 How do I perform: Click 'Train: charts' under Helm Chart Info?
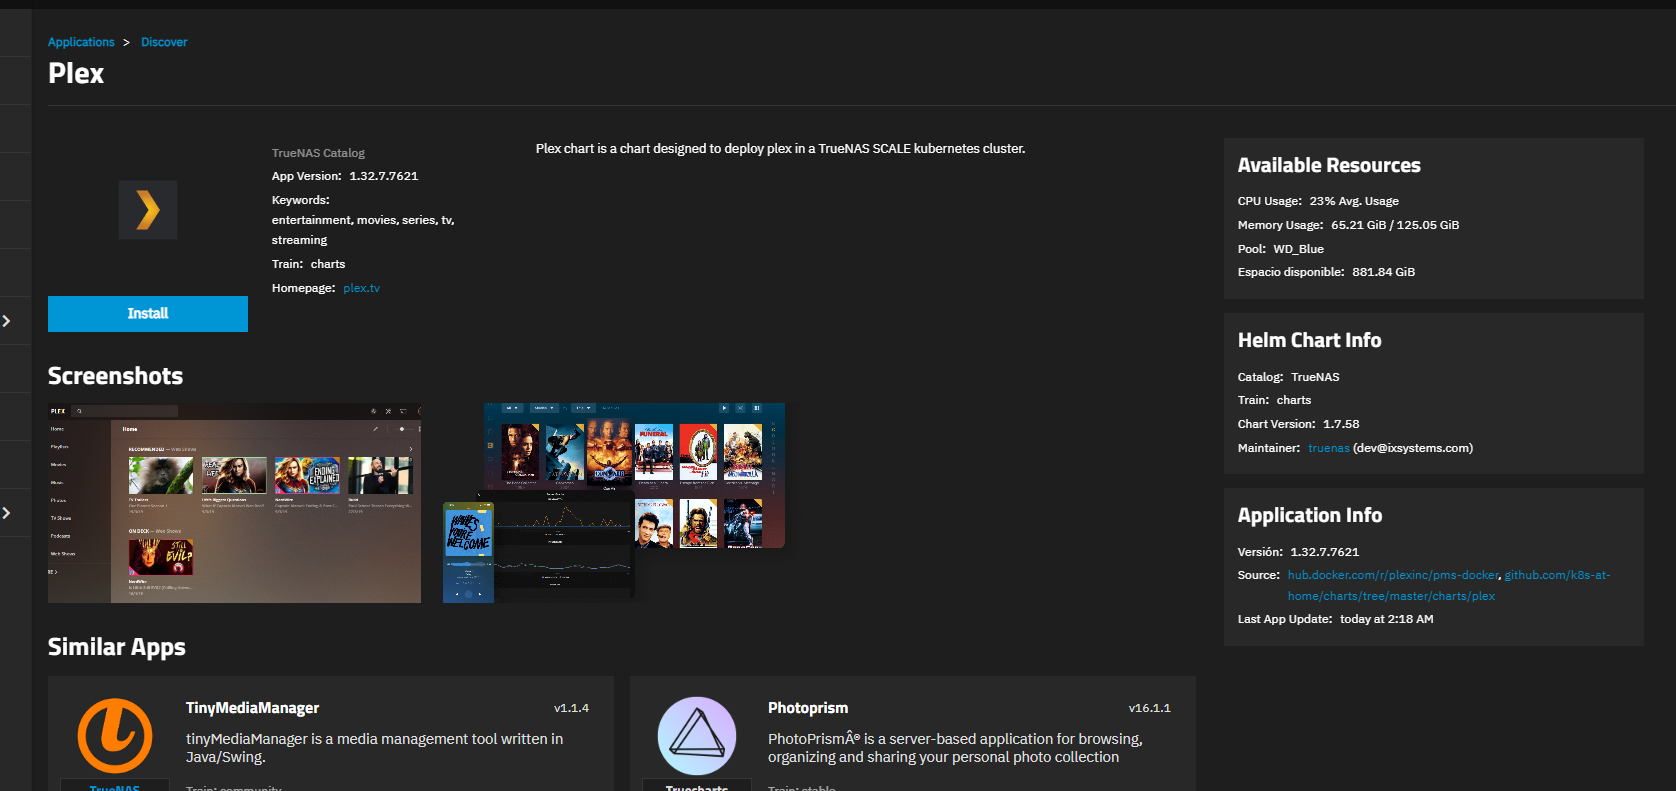1275,400
